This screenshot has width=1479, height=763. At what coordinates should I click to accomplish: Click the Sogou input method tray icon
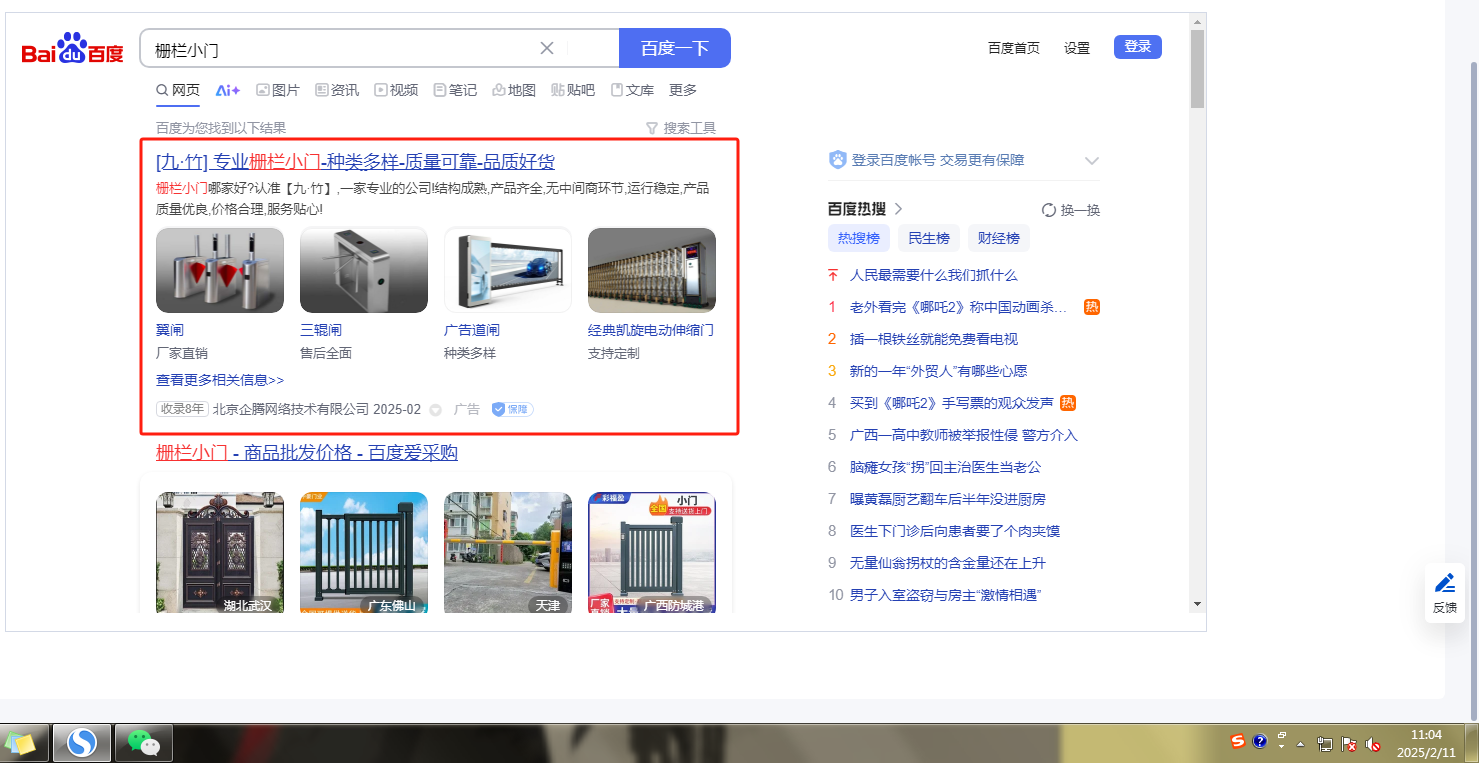(x=1238, y=742)
